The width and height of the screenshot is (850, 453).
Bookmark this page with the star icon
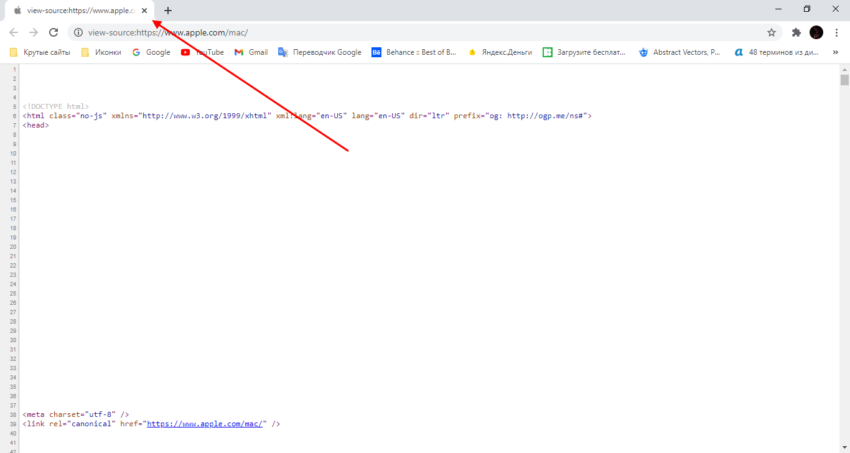(771, 32)
